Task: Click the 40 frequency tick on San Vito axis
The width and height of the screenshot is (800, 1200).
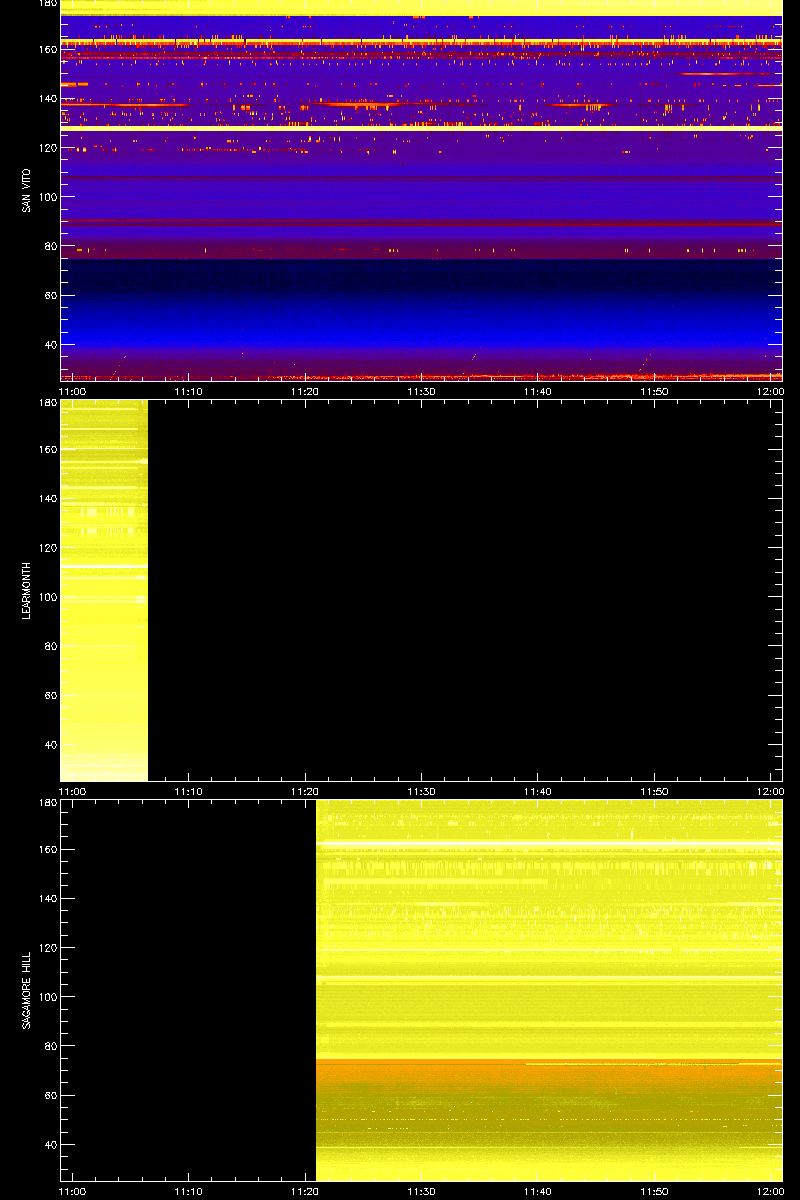Action: [50, 344]
